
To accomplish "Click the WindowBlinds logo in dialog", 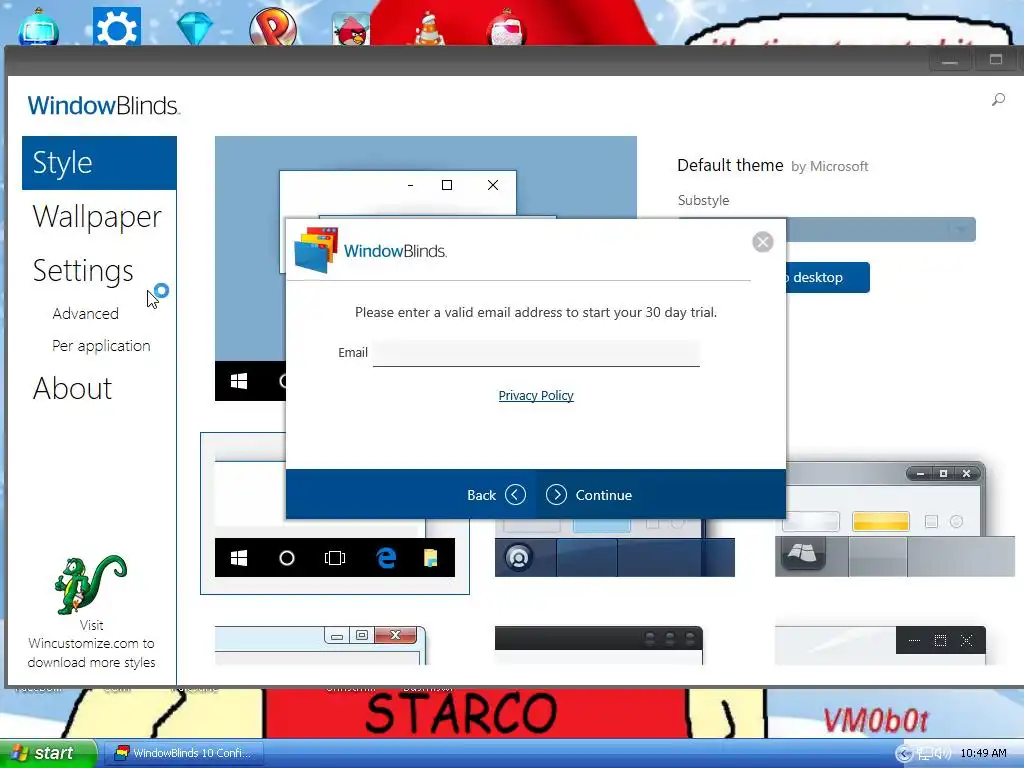I will [x=371, y=251].
